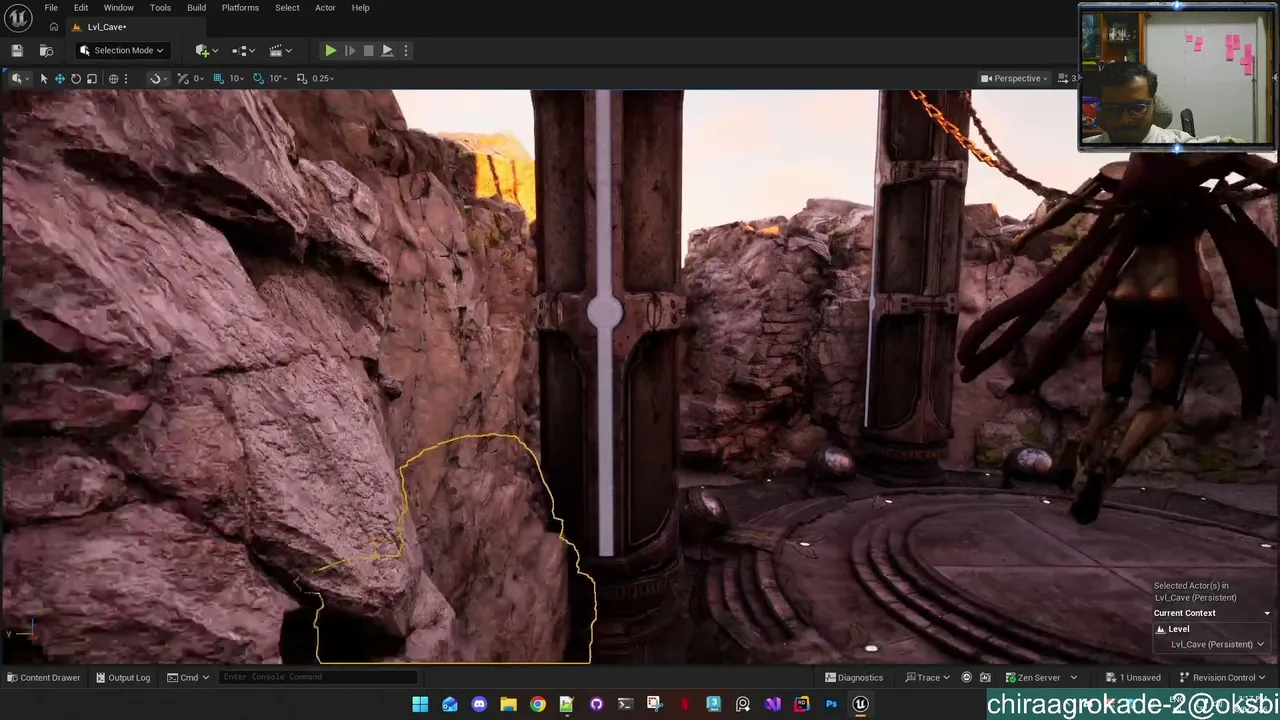The height and width of the screenshot is (720, 1280).
Task: Start Play In Editor with the green play button
Action: [330, 51]
